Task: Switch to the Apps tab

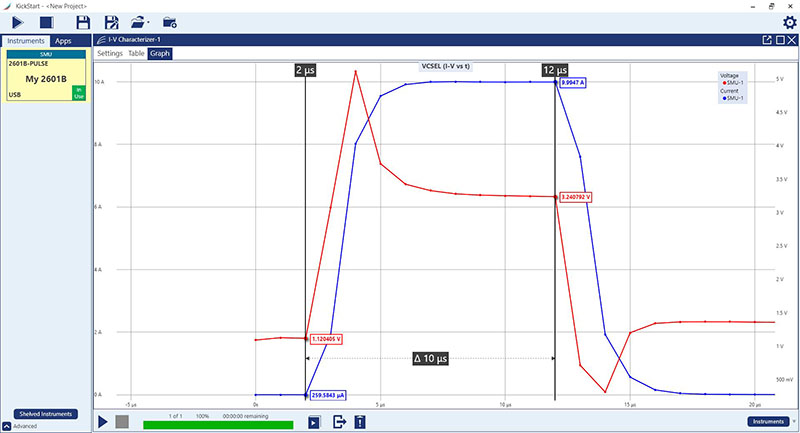Action: click(x=63, y=40)
